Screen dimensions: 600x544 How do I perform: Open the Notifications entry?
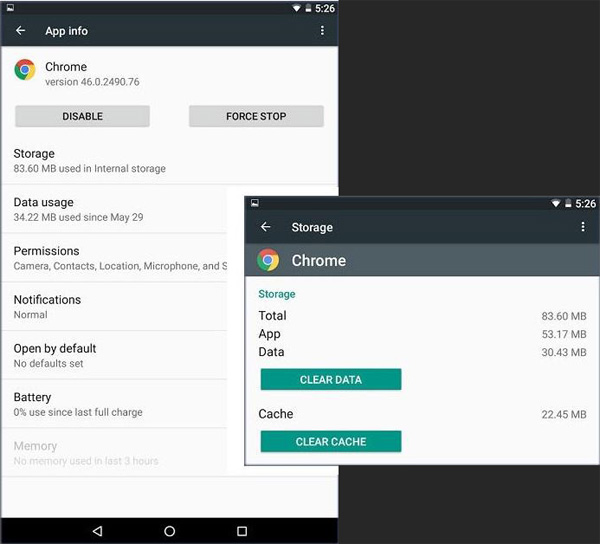pyautogui.click(x=120, y=306)
